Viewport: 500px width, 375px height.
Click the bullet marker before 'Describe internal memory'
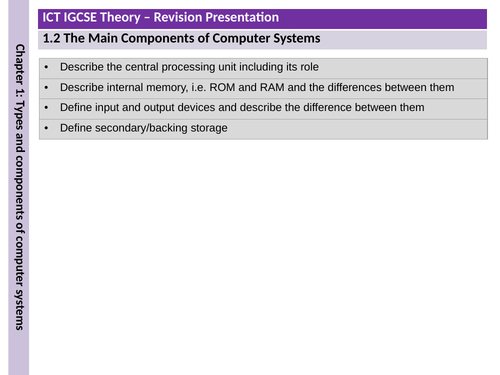point(46,88)
